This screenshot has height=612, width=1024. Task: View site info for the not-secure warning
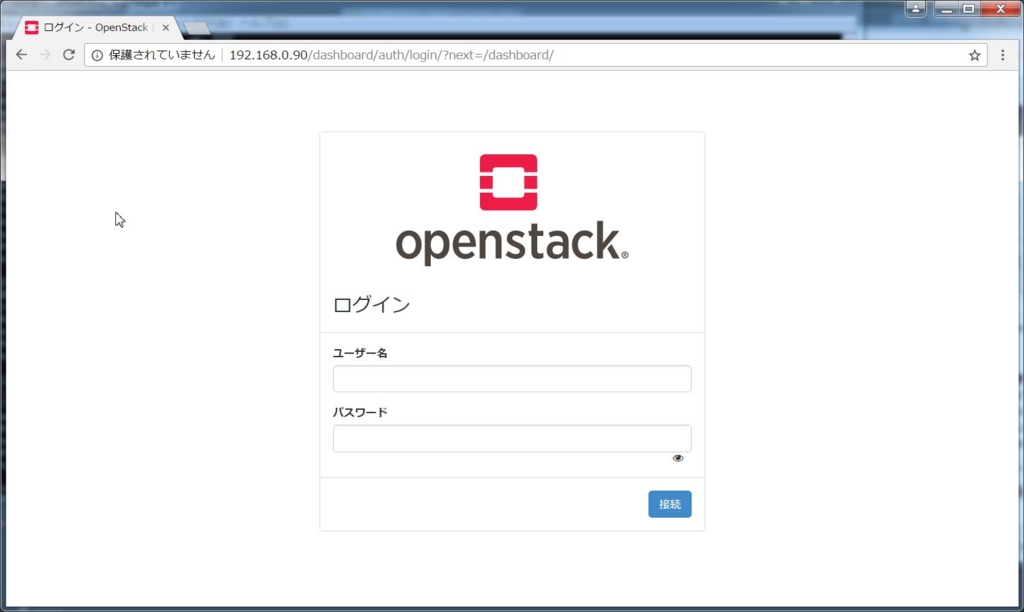[97, 56]
